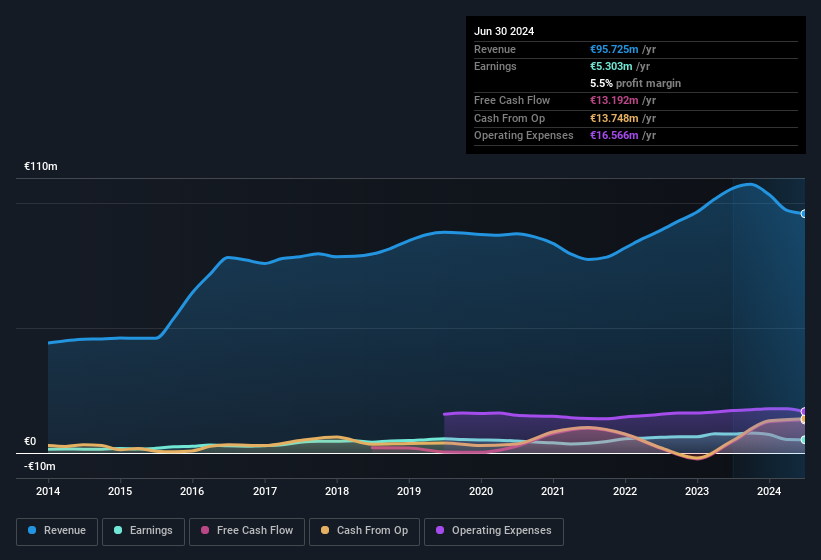Toggle the Cash From Op legend button

pyautogui.click(x=364, y=531)
